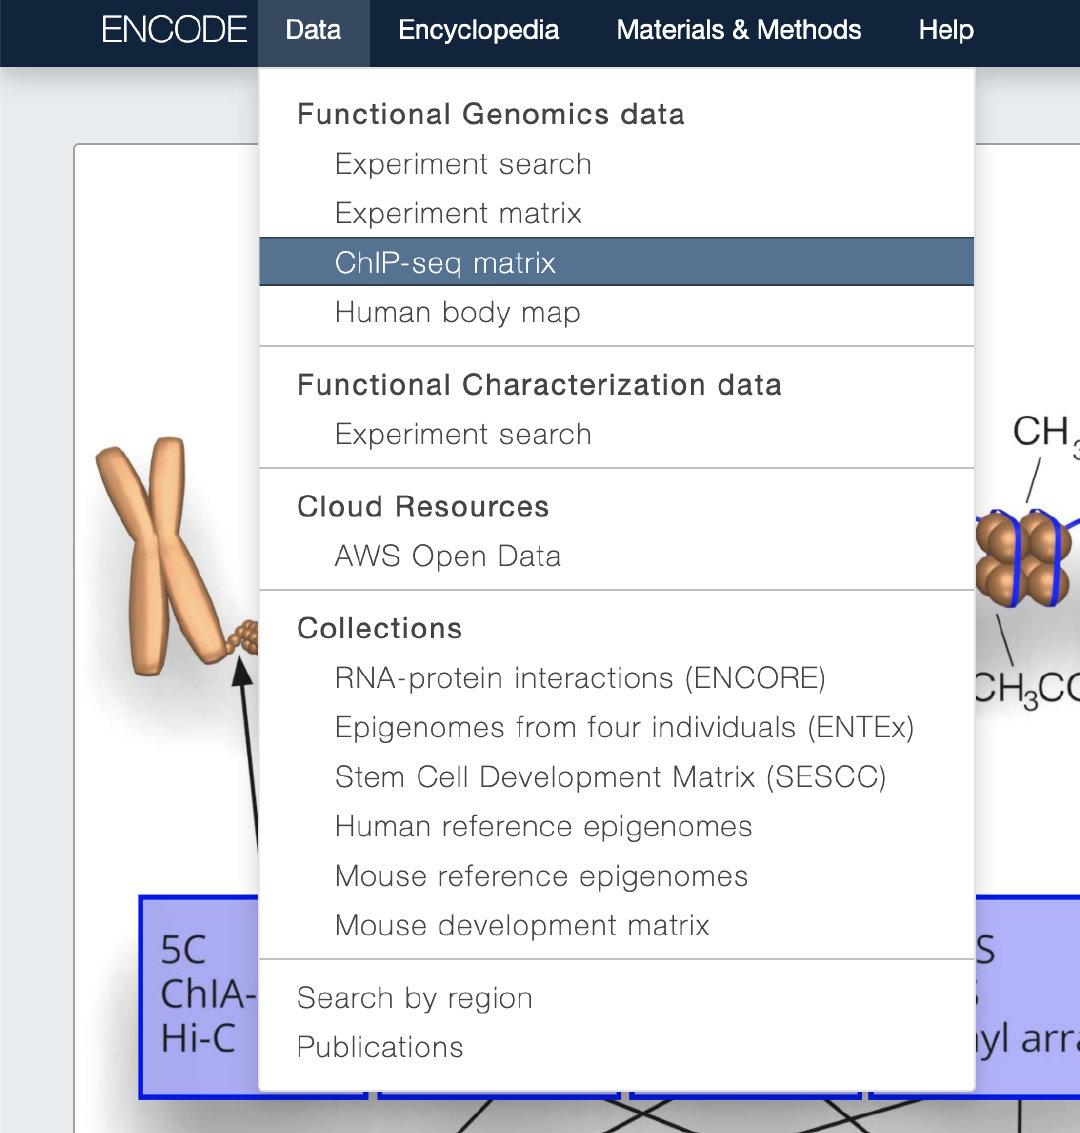This screenshot has width=1080, height=1133.
Task: Click the ENCODE logo
Action: (174, 30)
